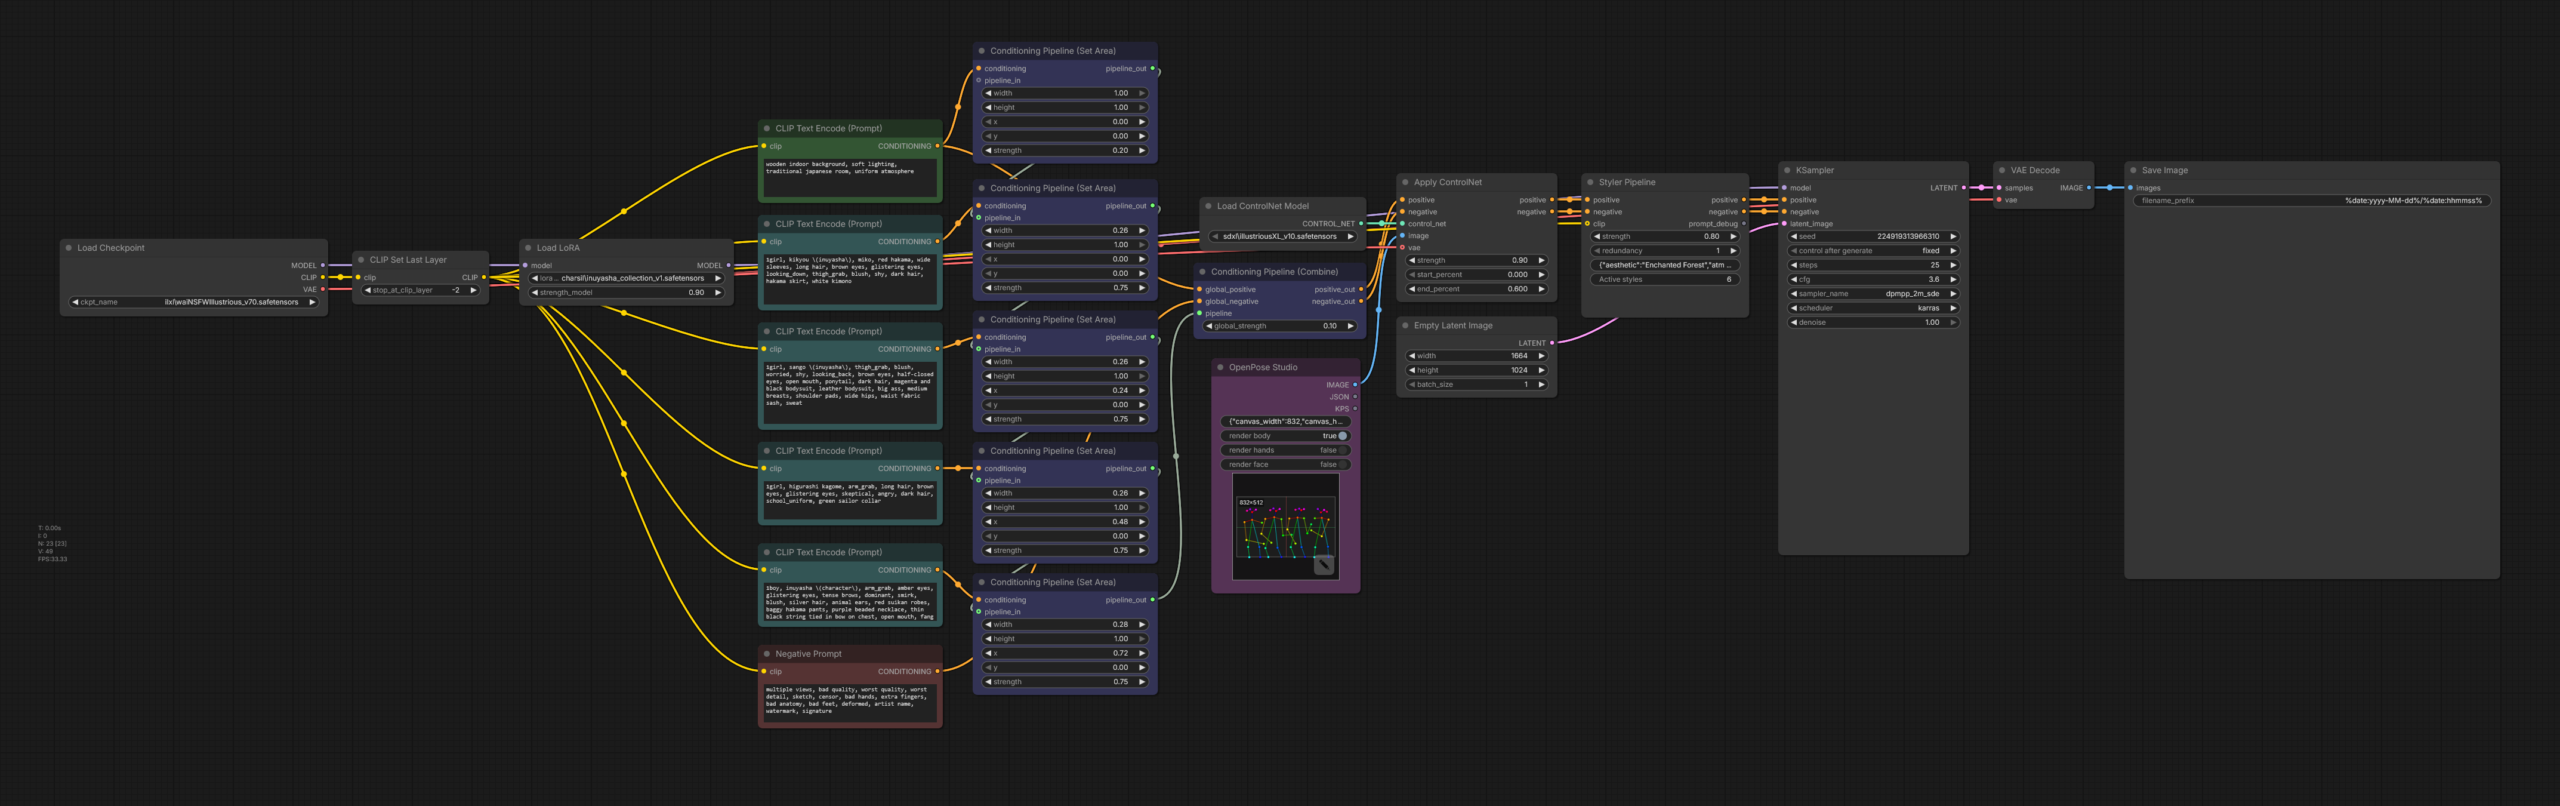
Task: Collapse the KSampler node using its title dot
Action: (x=1785, y=171)
